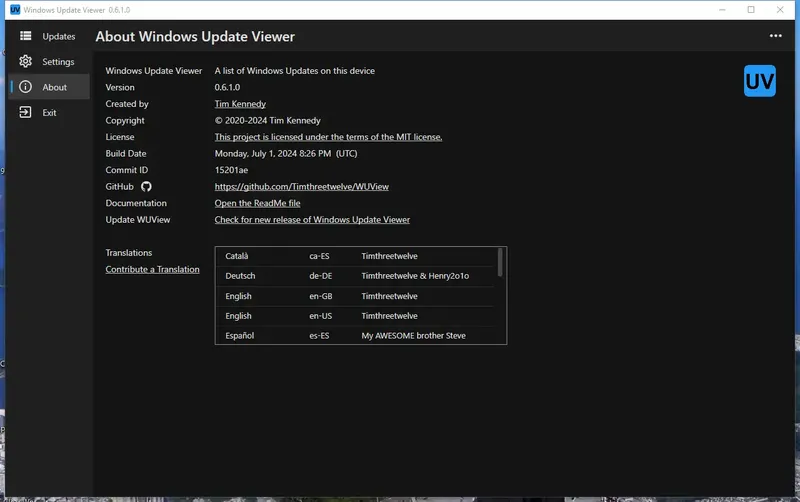Image resolution: width=800 pixels, height=502 pixels.
Task: Minimize the Windows Update Viewer window
Action: (x=722, y=10)
